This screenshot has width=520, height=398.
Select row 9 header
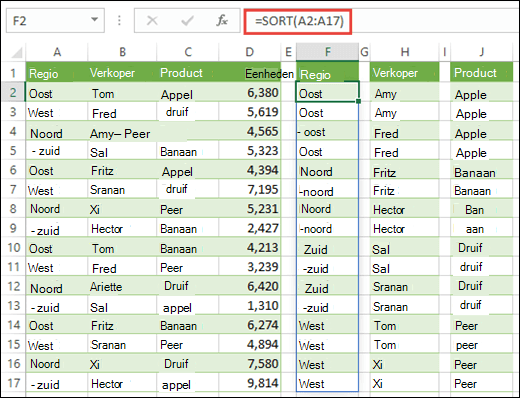pyautogui.click(x=13, y=228)
